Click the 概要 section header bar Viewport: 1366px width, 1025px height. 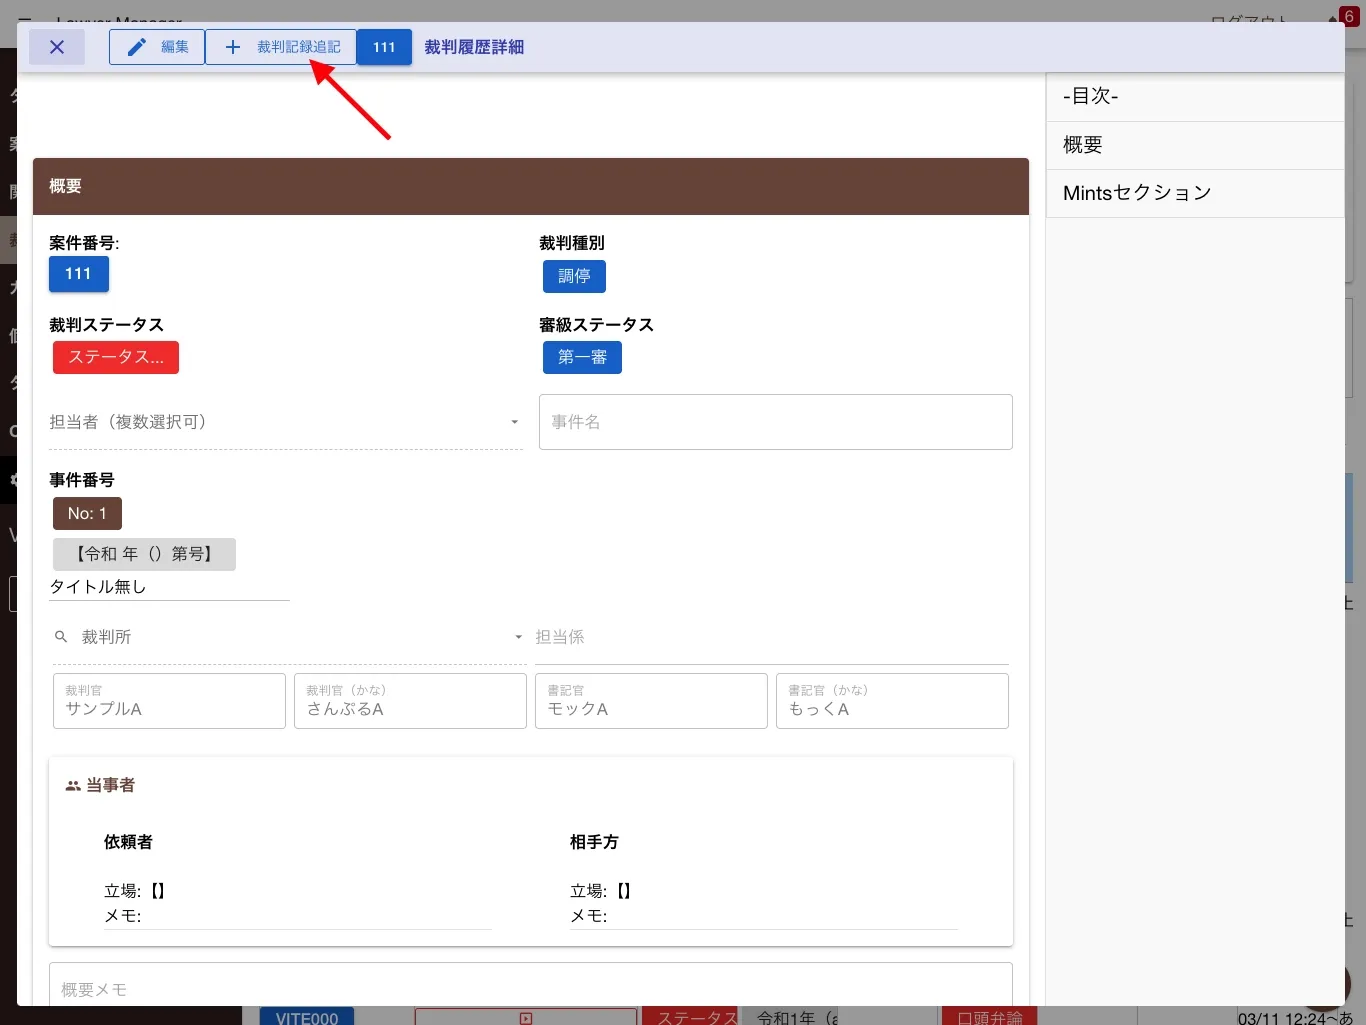[x=531, y=186]
